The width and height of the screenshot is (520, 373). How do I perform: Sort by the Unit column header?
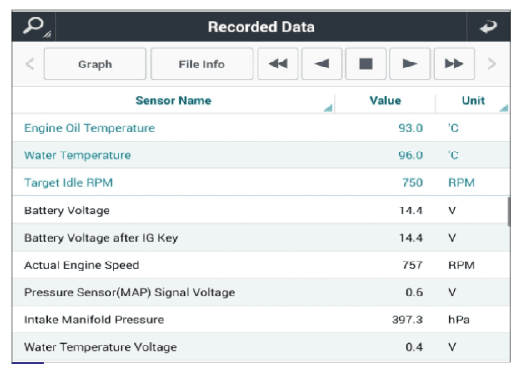[x=473, y=100]
